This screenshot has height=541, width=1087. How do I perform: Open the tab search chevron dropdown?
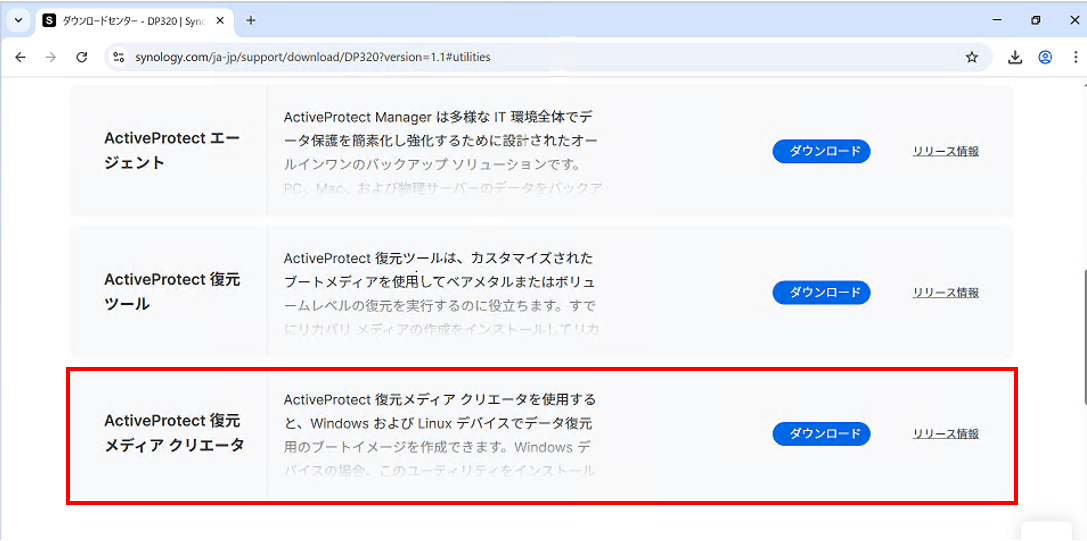pos(18,20)
